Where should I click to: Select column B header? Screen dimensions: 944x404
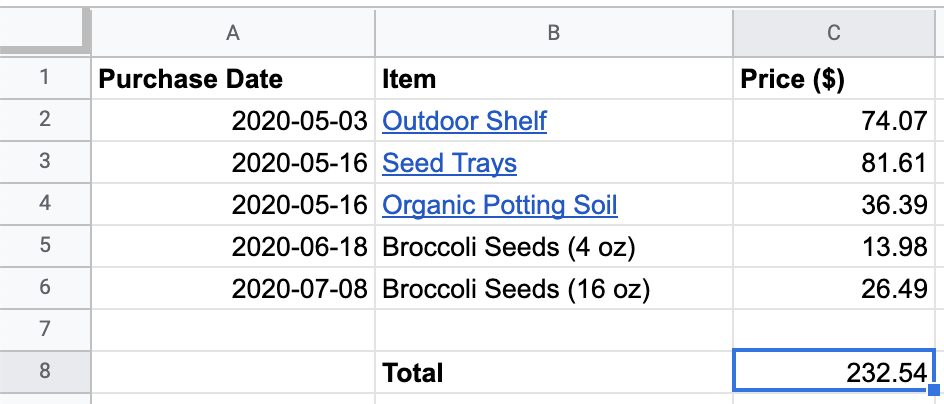[x=553, y=33]
